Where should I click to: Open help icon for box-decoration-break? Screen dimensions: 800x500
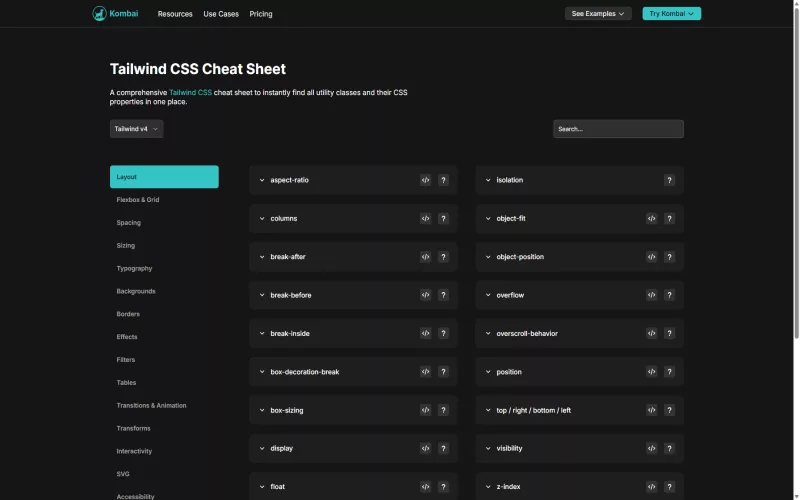[443, 372]
